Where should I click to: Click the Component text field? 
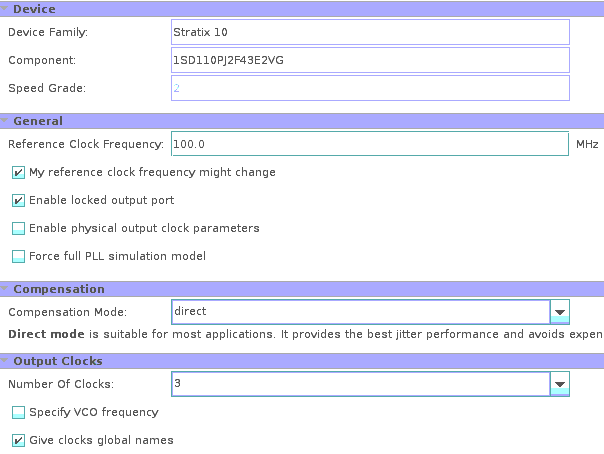click(370, 60)
